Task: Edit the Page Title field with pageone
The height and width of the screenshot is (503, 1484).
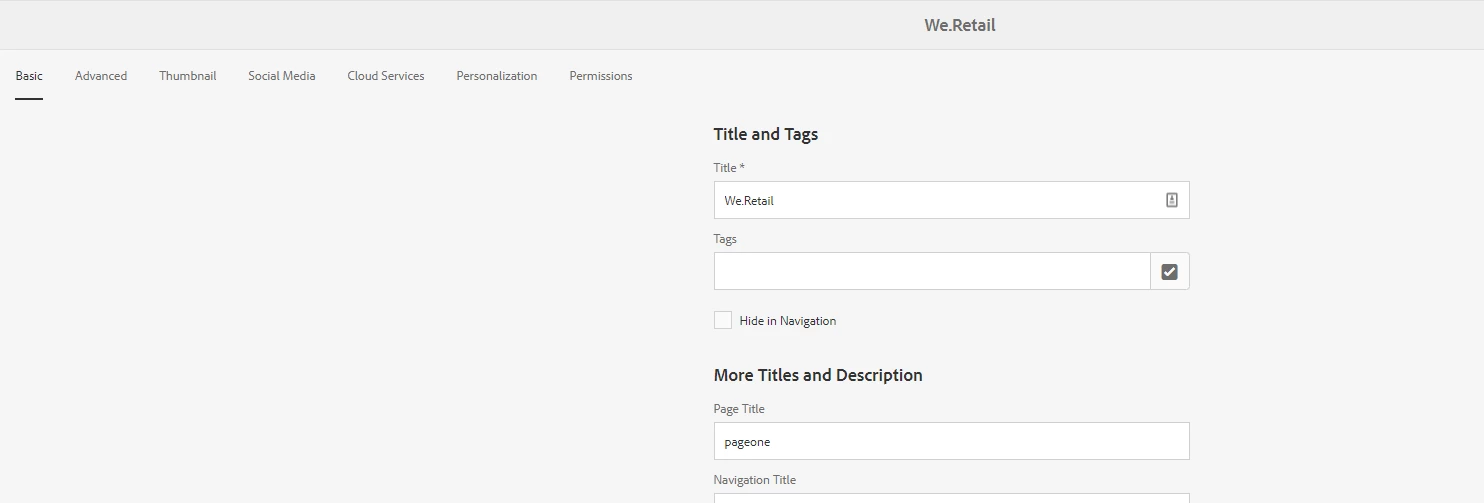Action: pyautogui.click(x=951, y=441)
